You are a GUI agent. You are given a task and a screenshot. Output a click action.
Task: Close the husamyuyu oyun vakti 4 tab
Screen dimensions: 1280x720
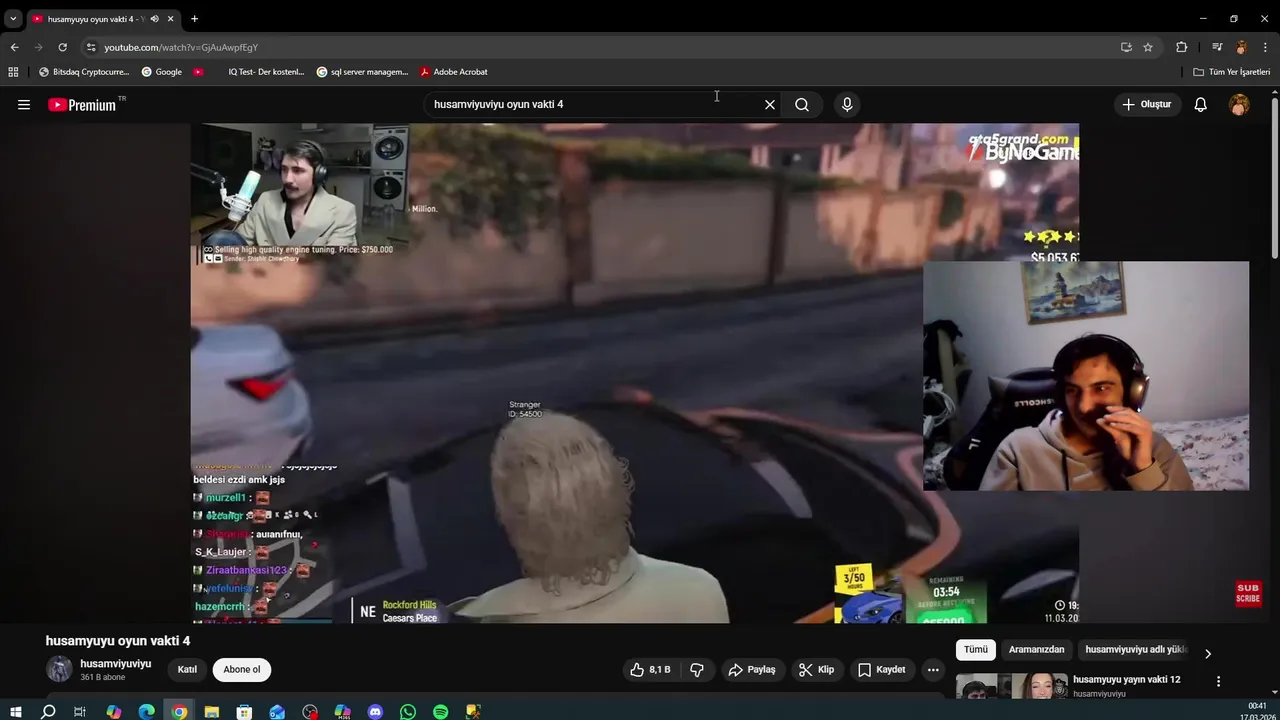(x=171, y=19)
